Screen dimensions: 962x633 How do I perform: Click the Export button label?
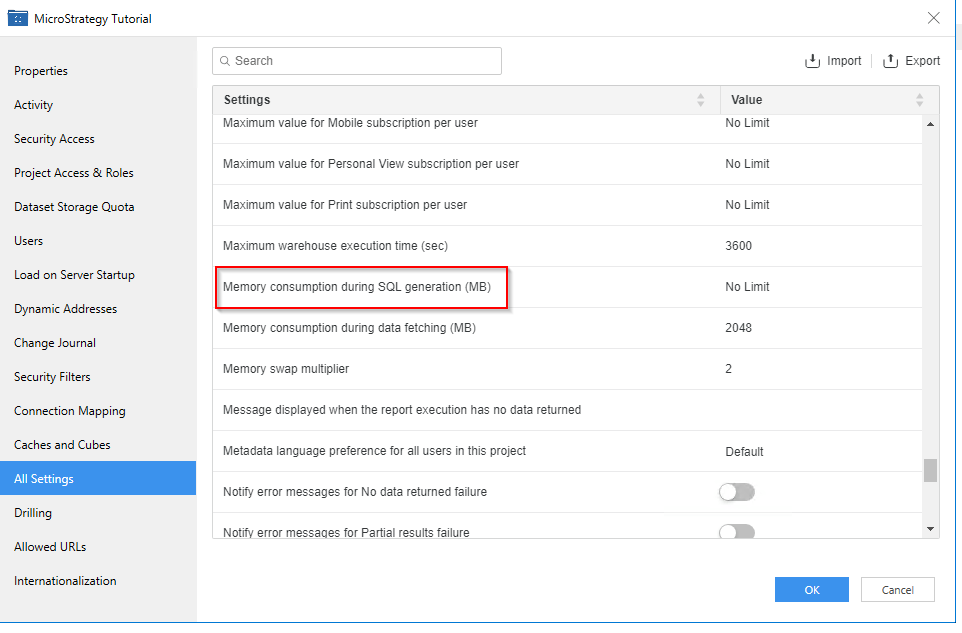pos(923,61)
